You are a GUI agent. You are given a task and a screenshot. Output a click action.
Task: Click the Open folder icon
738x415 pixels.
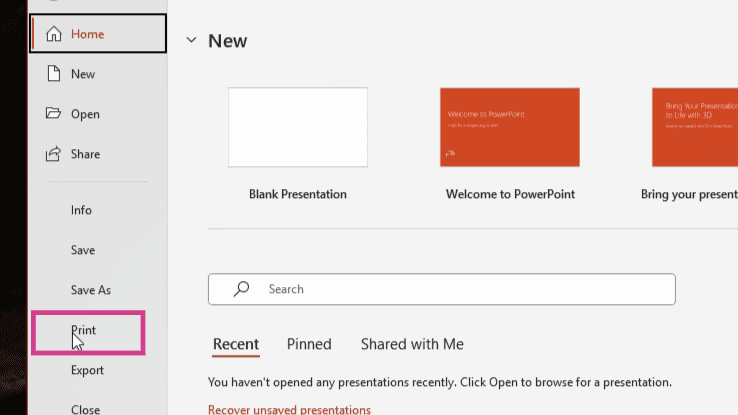tap(53, 113)
